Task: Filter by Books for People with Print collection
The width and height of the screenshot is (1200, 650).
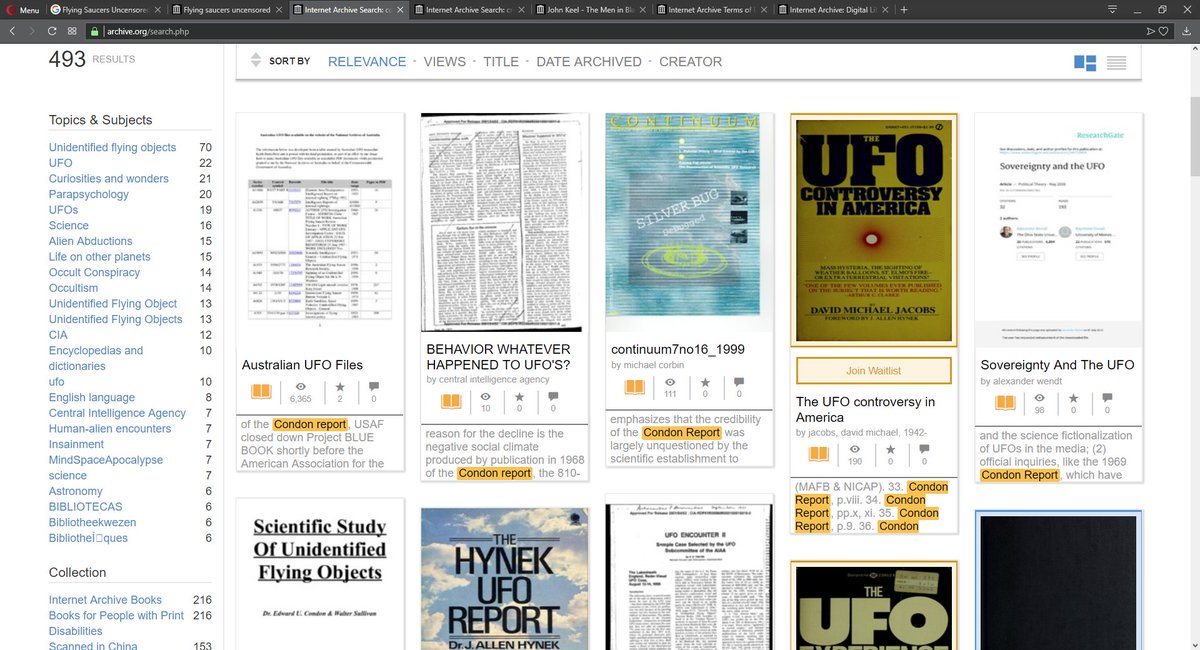Action: [116, 623]
